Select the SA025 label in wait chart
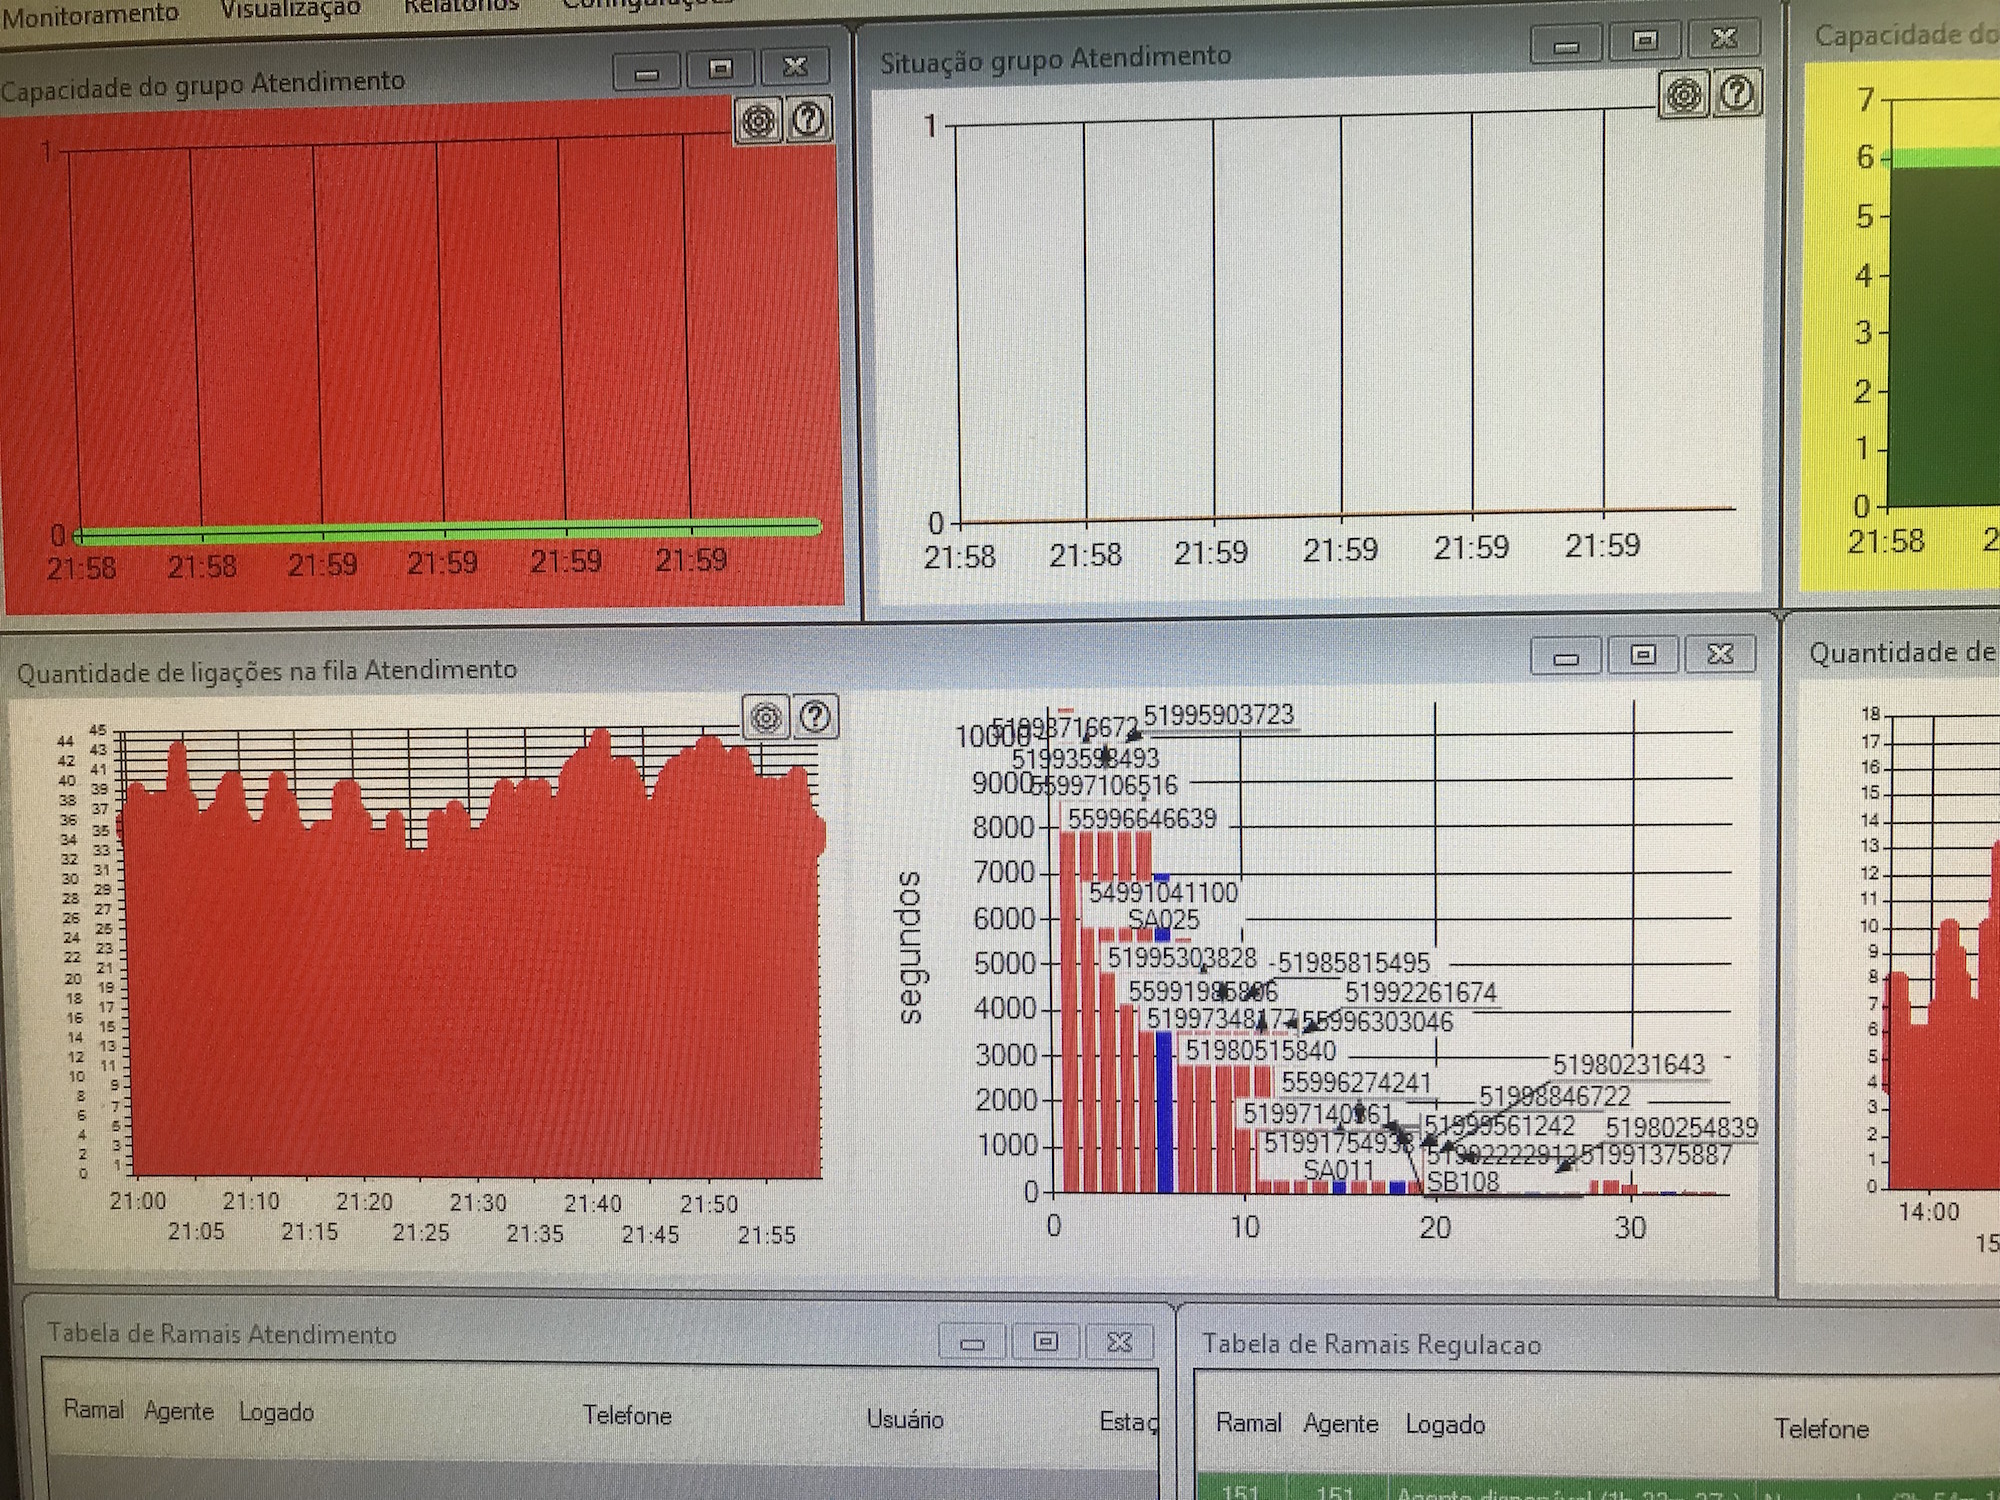 [x=1163, y=919]
